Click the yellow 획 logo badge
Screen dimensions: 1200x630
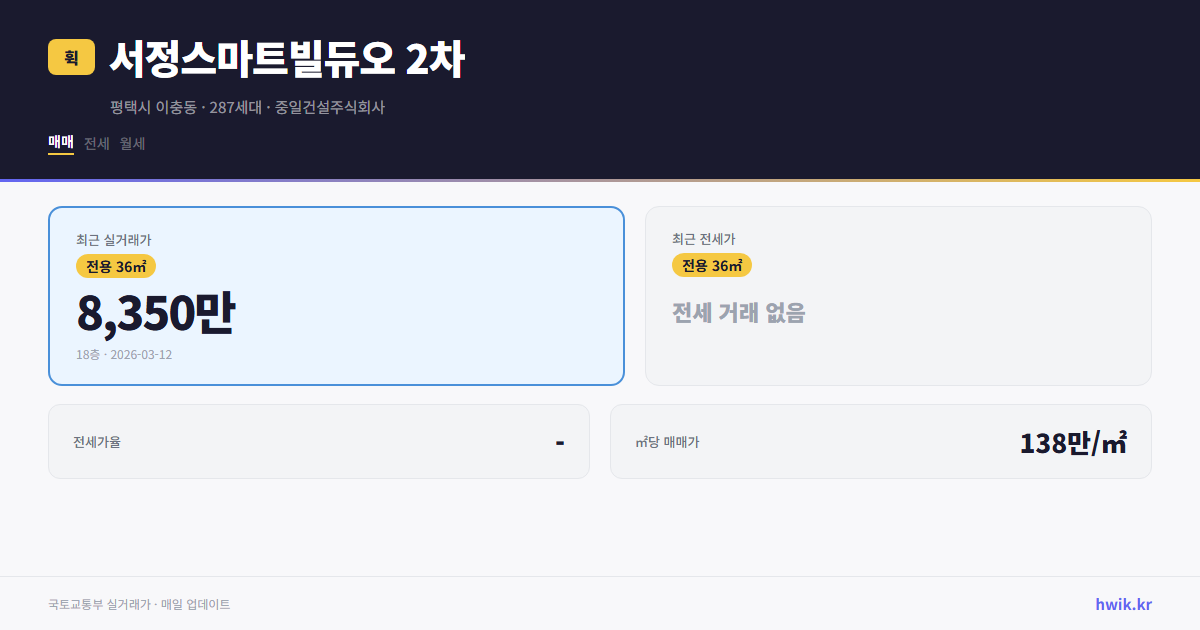coord(69,58)
